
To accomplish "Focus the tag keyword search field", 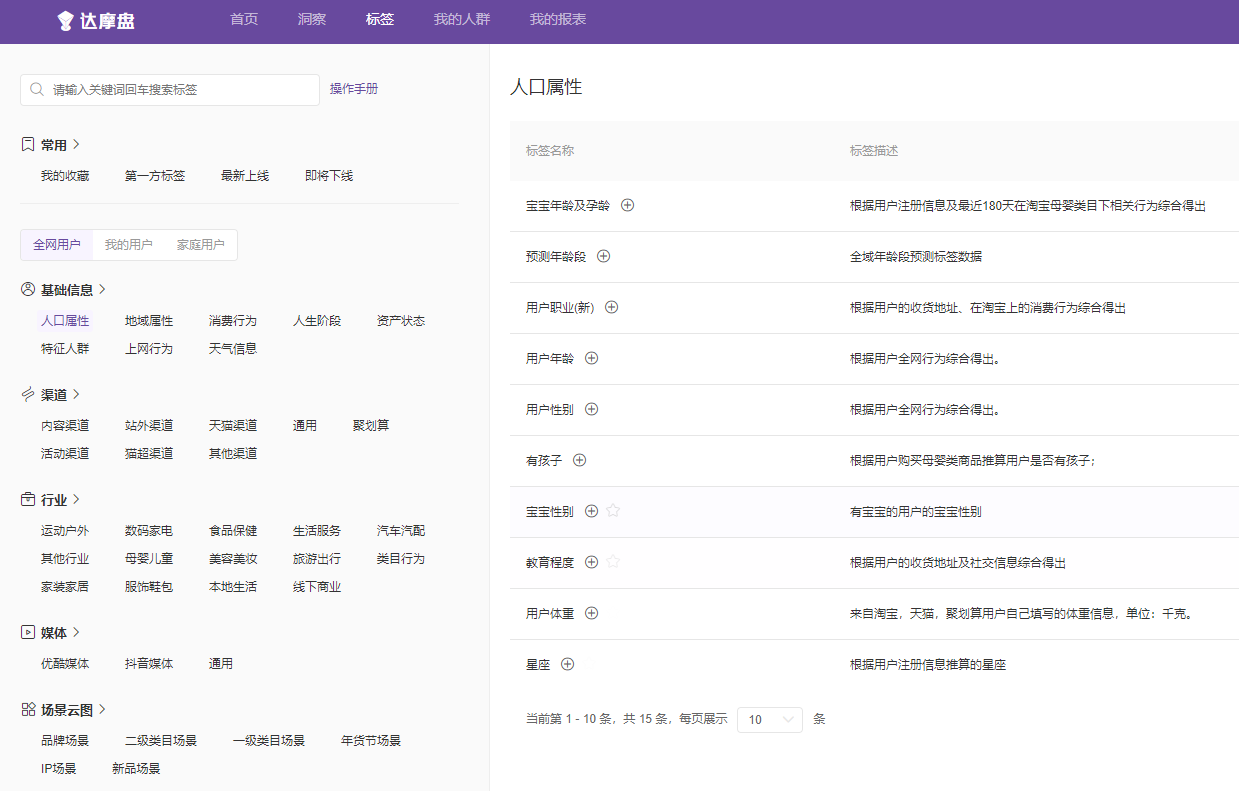I will 170,89.
